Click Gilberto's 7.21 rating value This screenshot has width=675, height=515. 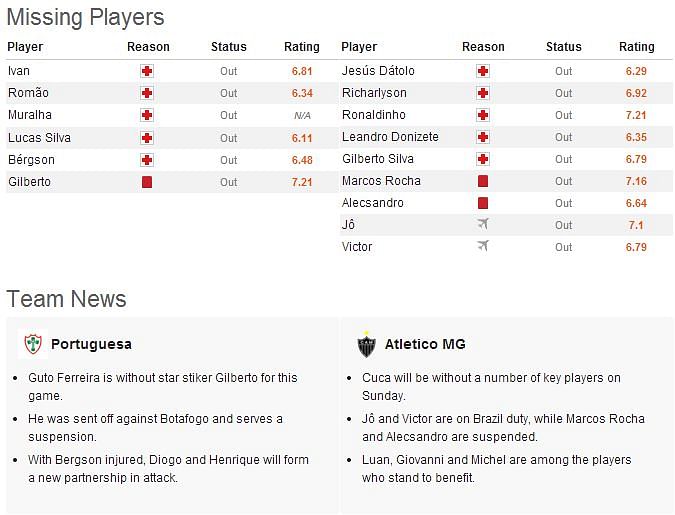point(302,182)
